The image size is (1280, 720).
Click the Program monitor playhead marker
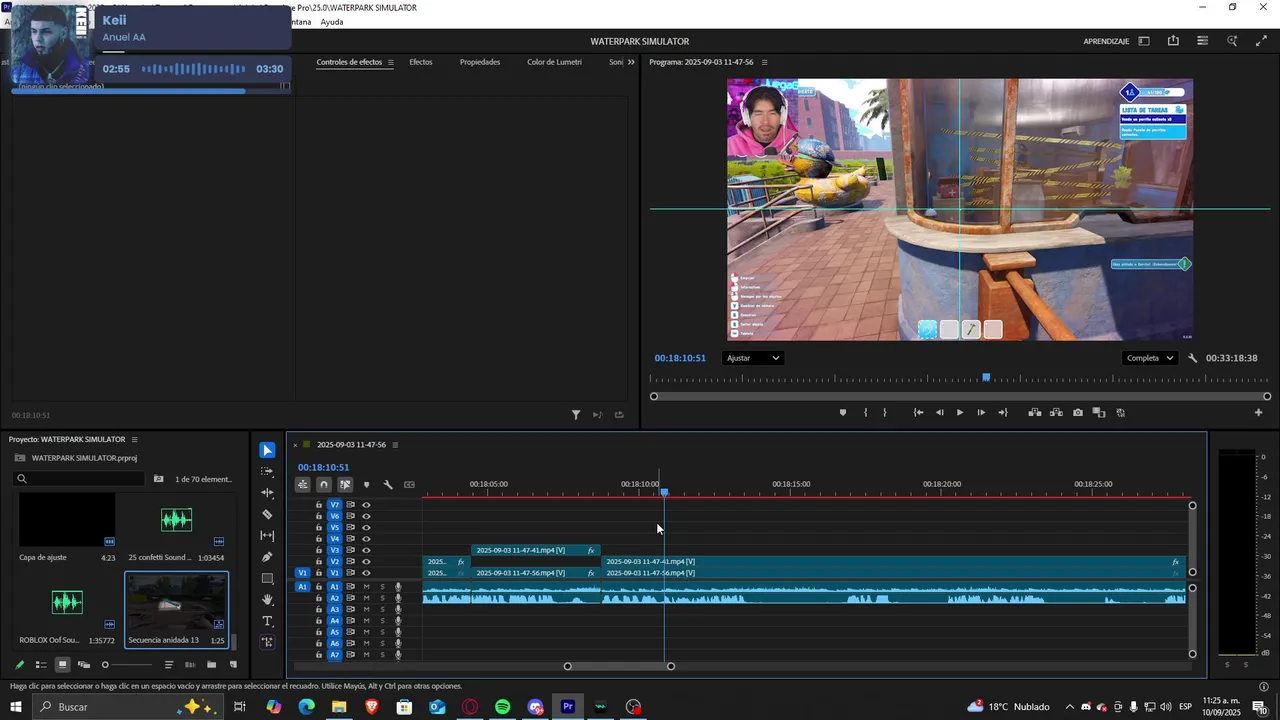click(x=986, y=377)
